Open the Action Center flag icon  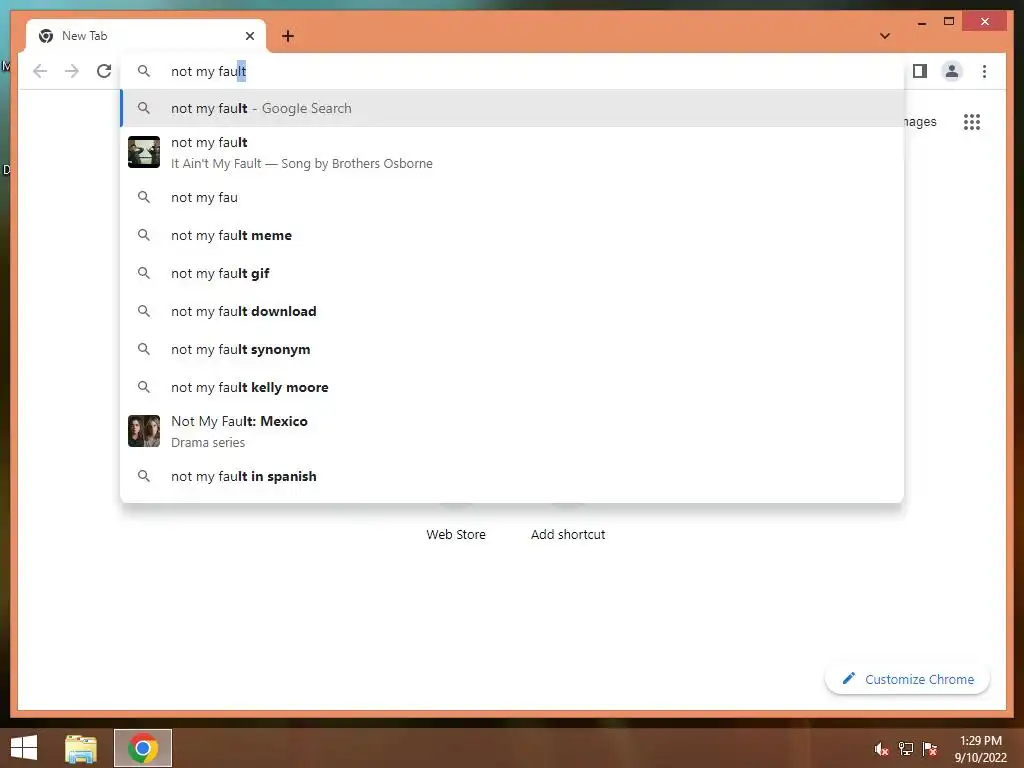[930, 749]
